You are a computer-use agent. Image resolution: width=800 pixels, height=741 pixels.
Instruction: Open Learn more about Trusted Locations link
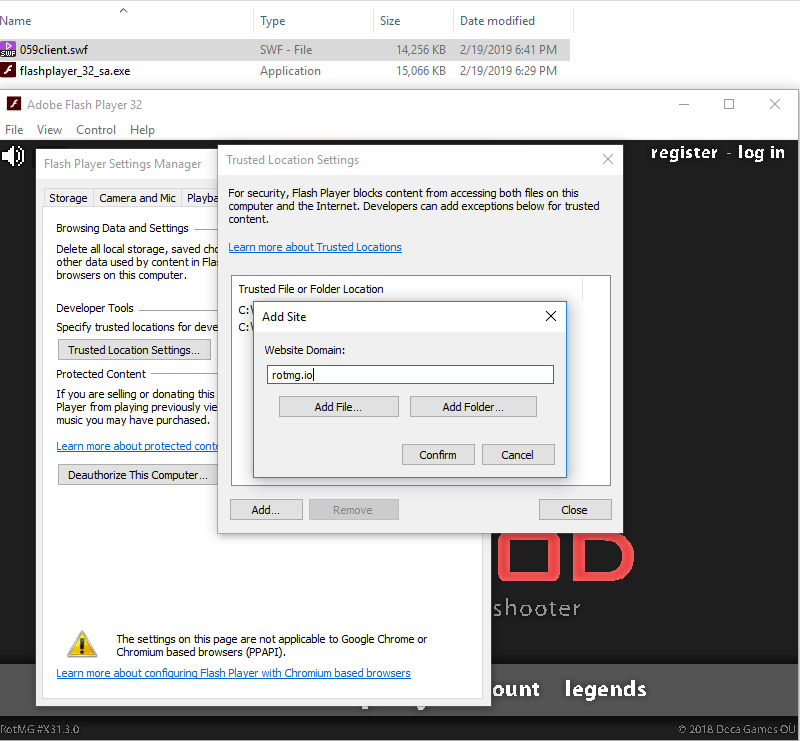tap(315, 247)
